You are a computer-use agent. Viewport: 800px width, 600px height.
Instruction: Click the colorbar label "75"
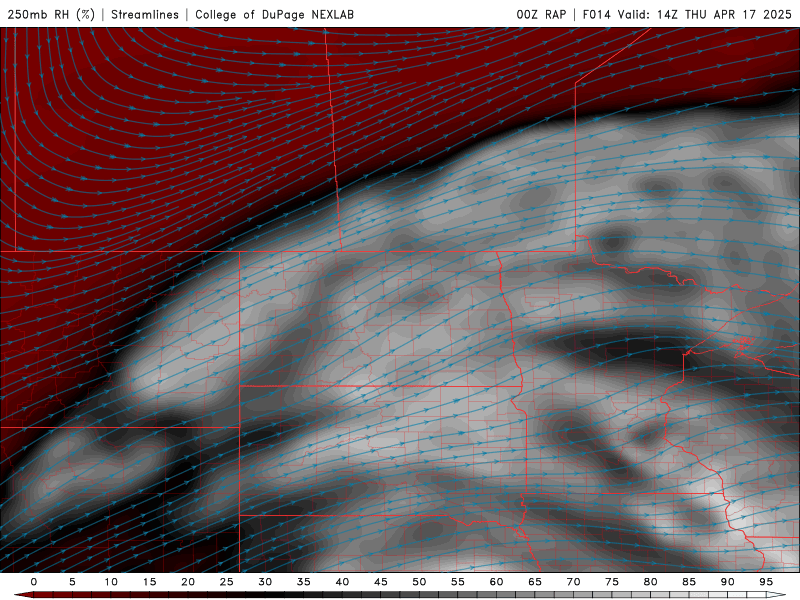[612, 582]
